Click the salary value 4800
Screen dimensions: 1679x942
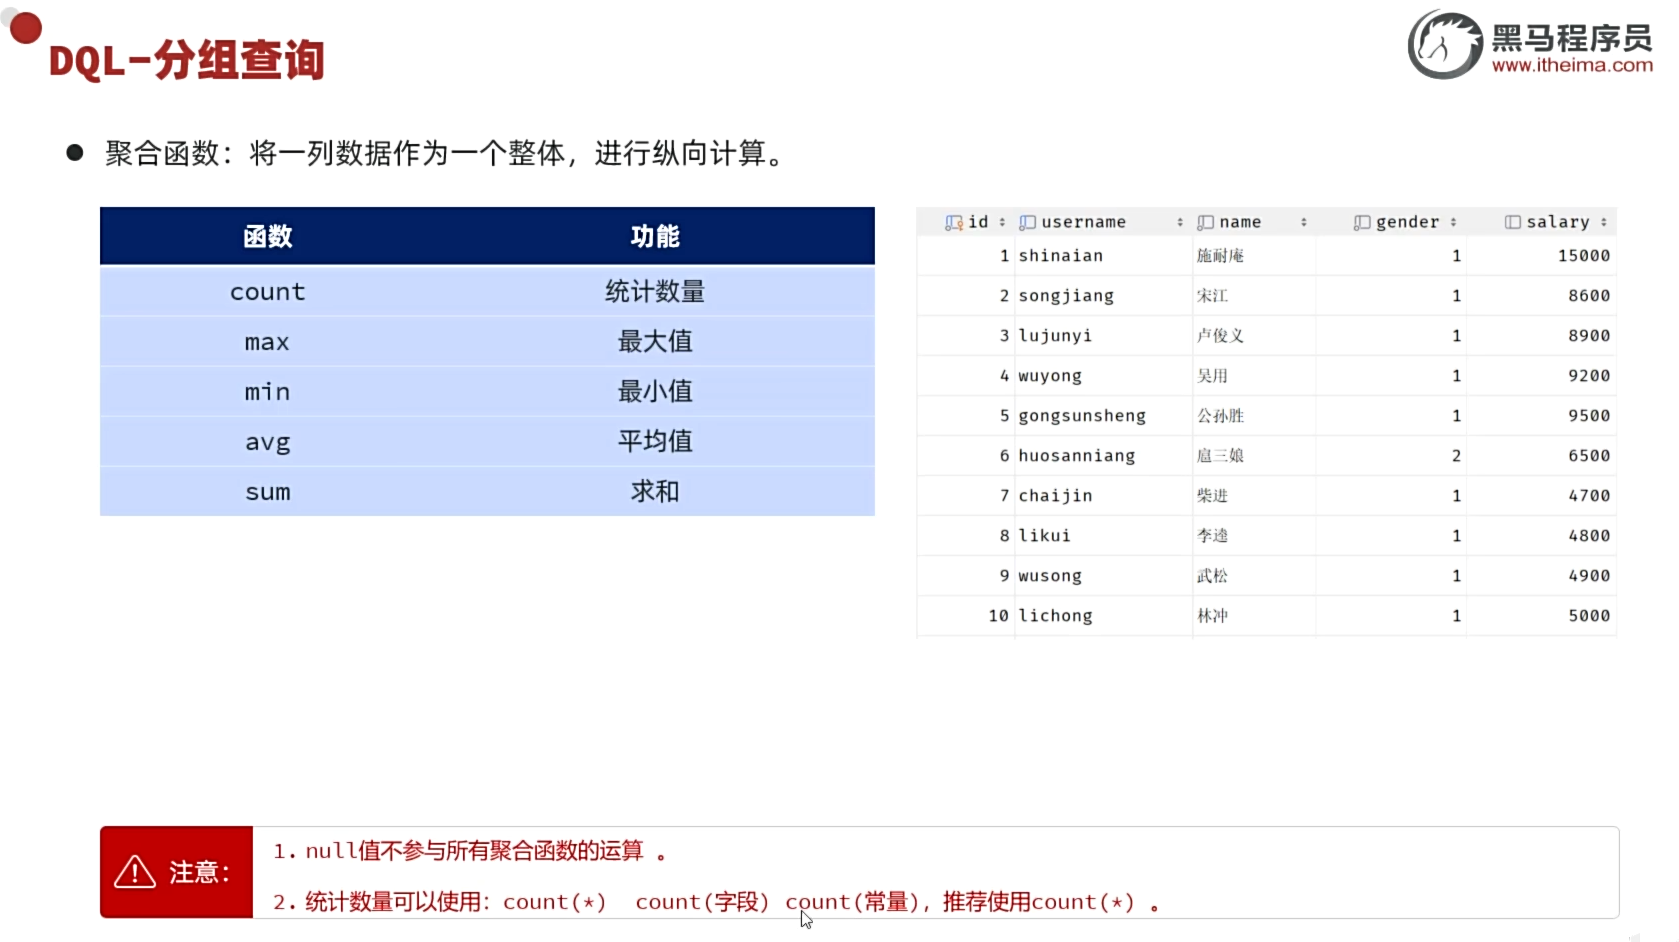point(1589,536)
